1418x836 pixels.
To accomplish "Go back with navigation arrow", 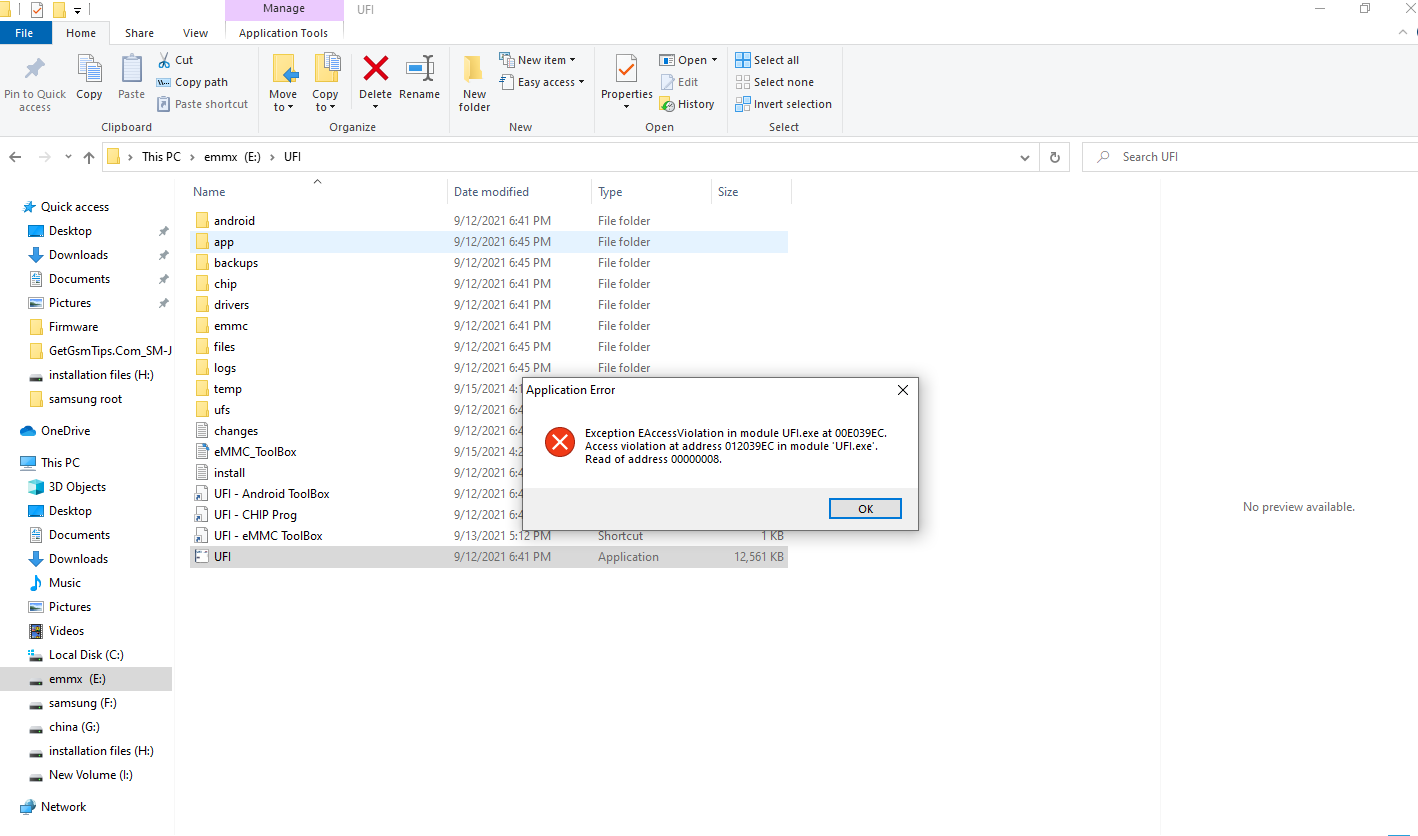I will coord(15,157).
